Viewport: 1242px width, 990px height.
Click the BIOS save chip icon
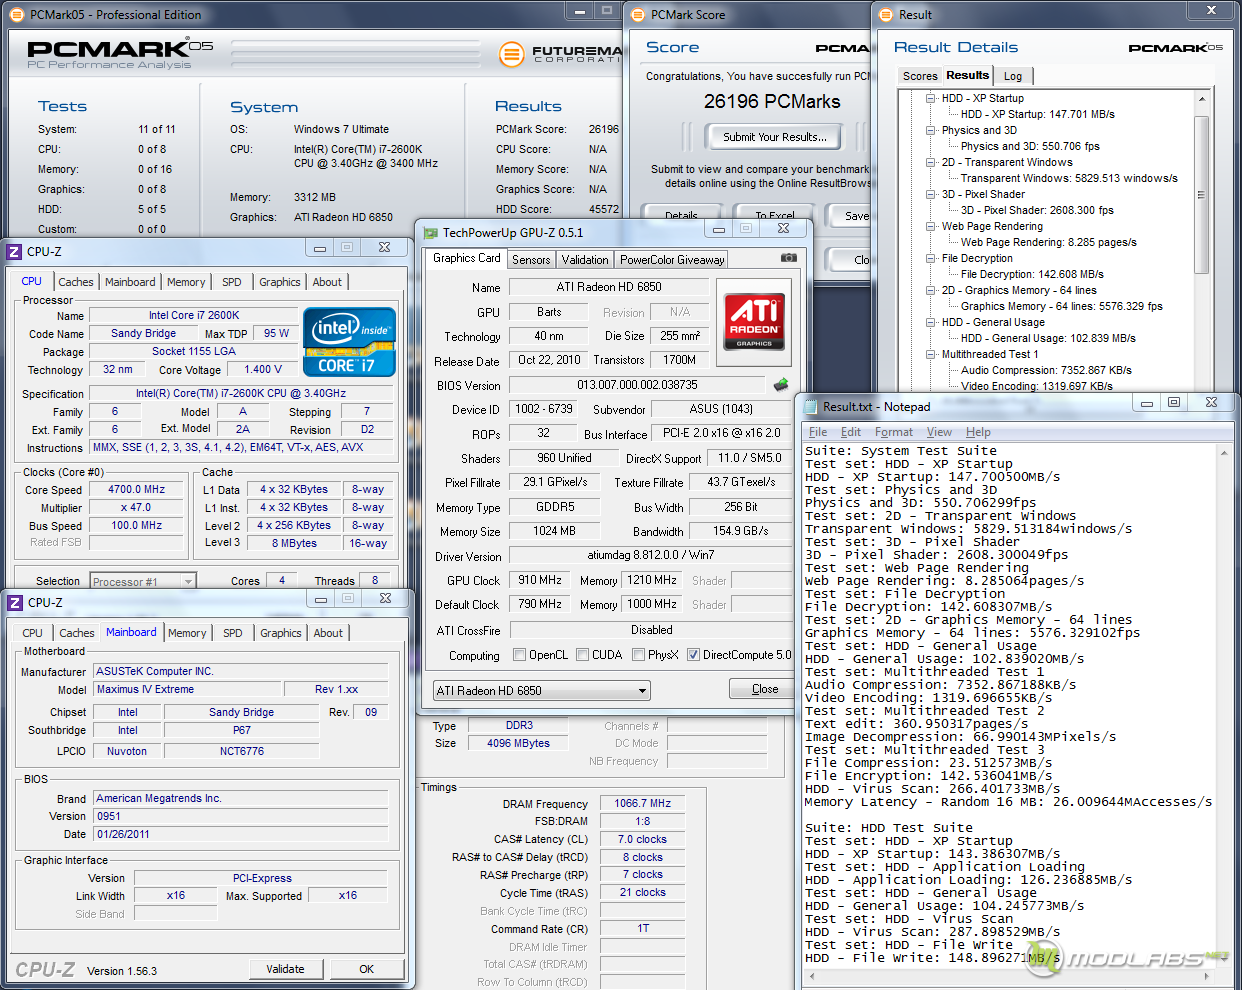click(781, 385)
